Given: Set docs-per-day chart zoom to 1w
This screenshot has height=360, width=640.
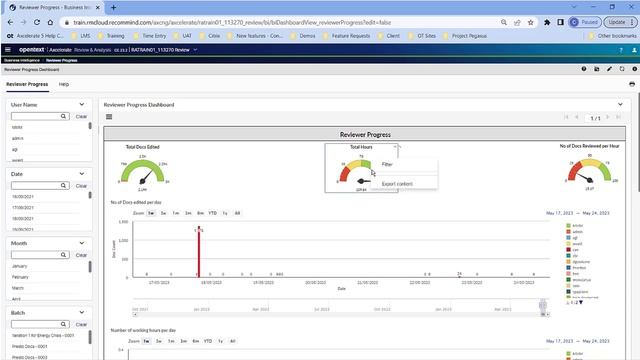Looking at the screenshot, I should pos(151,213).
